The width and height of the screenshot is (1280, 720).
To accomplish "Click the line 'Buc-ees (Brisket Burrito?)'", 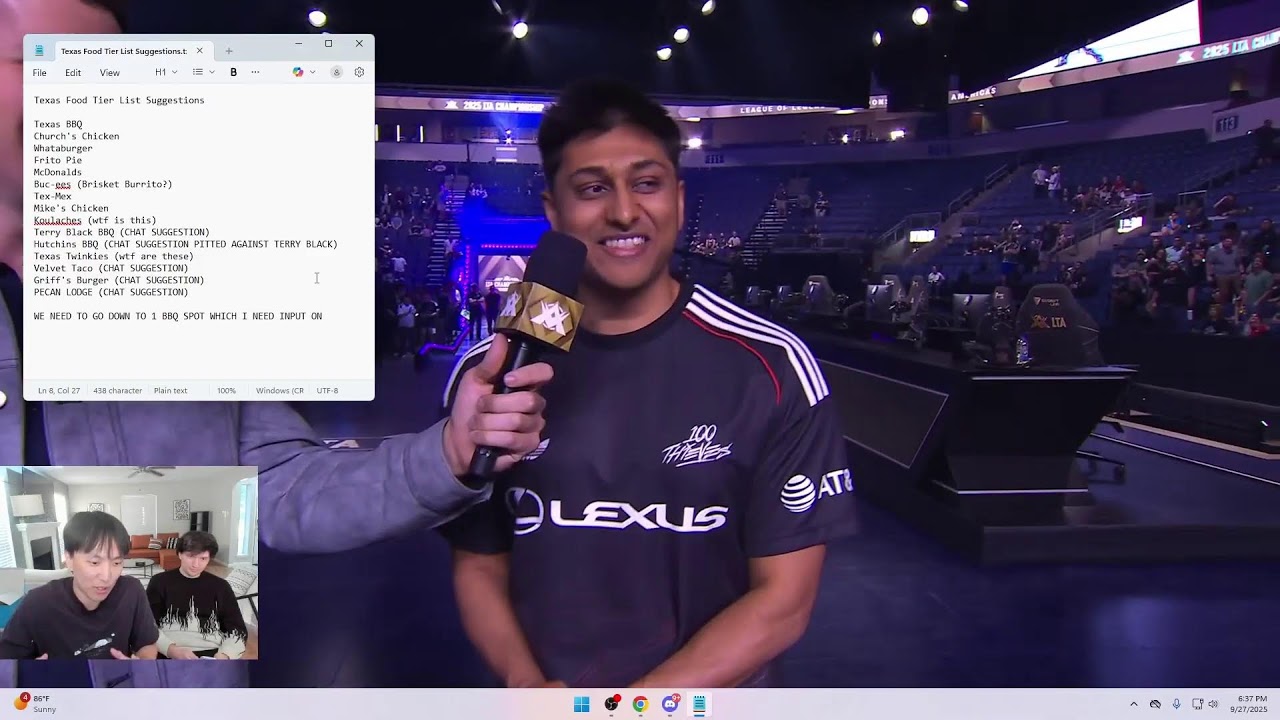I will coord(103,184).
